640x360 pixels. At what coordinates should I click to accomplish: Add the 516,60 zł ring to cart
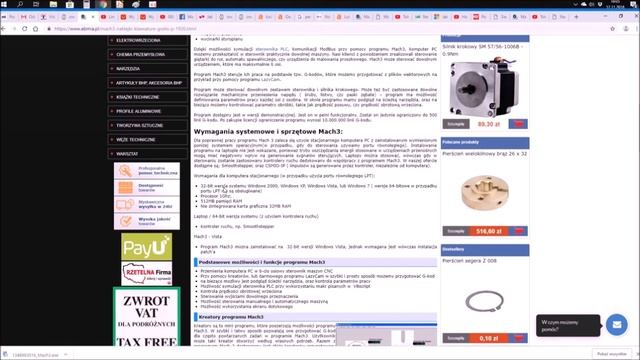point(518,231)
